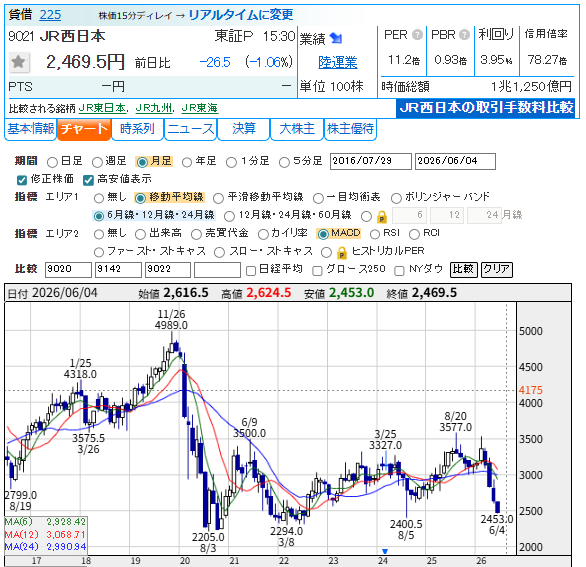586x567 pixels.
Task: Select ヒストリカルPER radio button
Action: [x=326, y=252]
